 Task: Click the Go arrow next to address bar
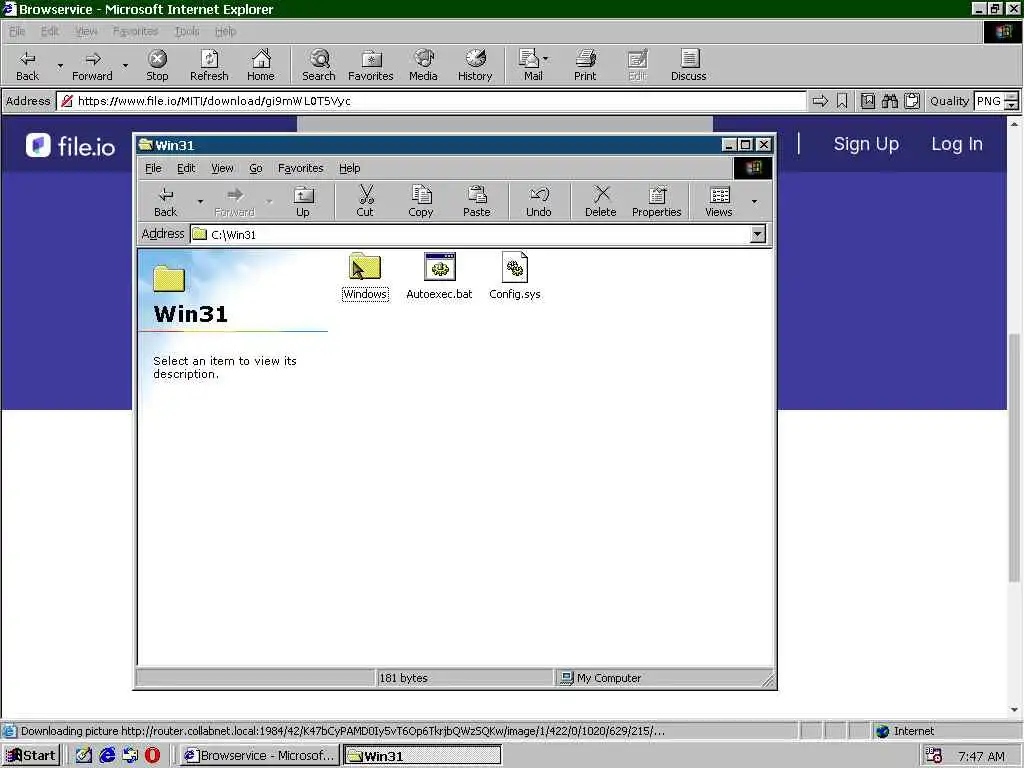pos(820,101)
